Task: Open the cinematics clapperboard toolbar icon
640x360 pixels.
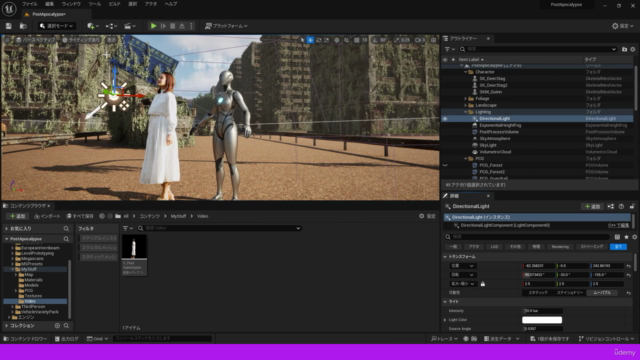Action: (130, 26)
